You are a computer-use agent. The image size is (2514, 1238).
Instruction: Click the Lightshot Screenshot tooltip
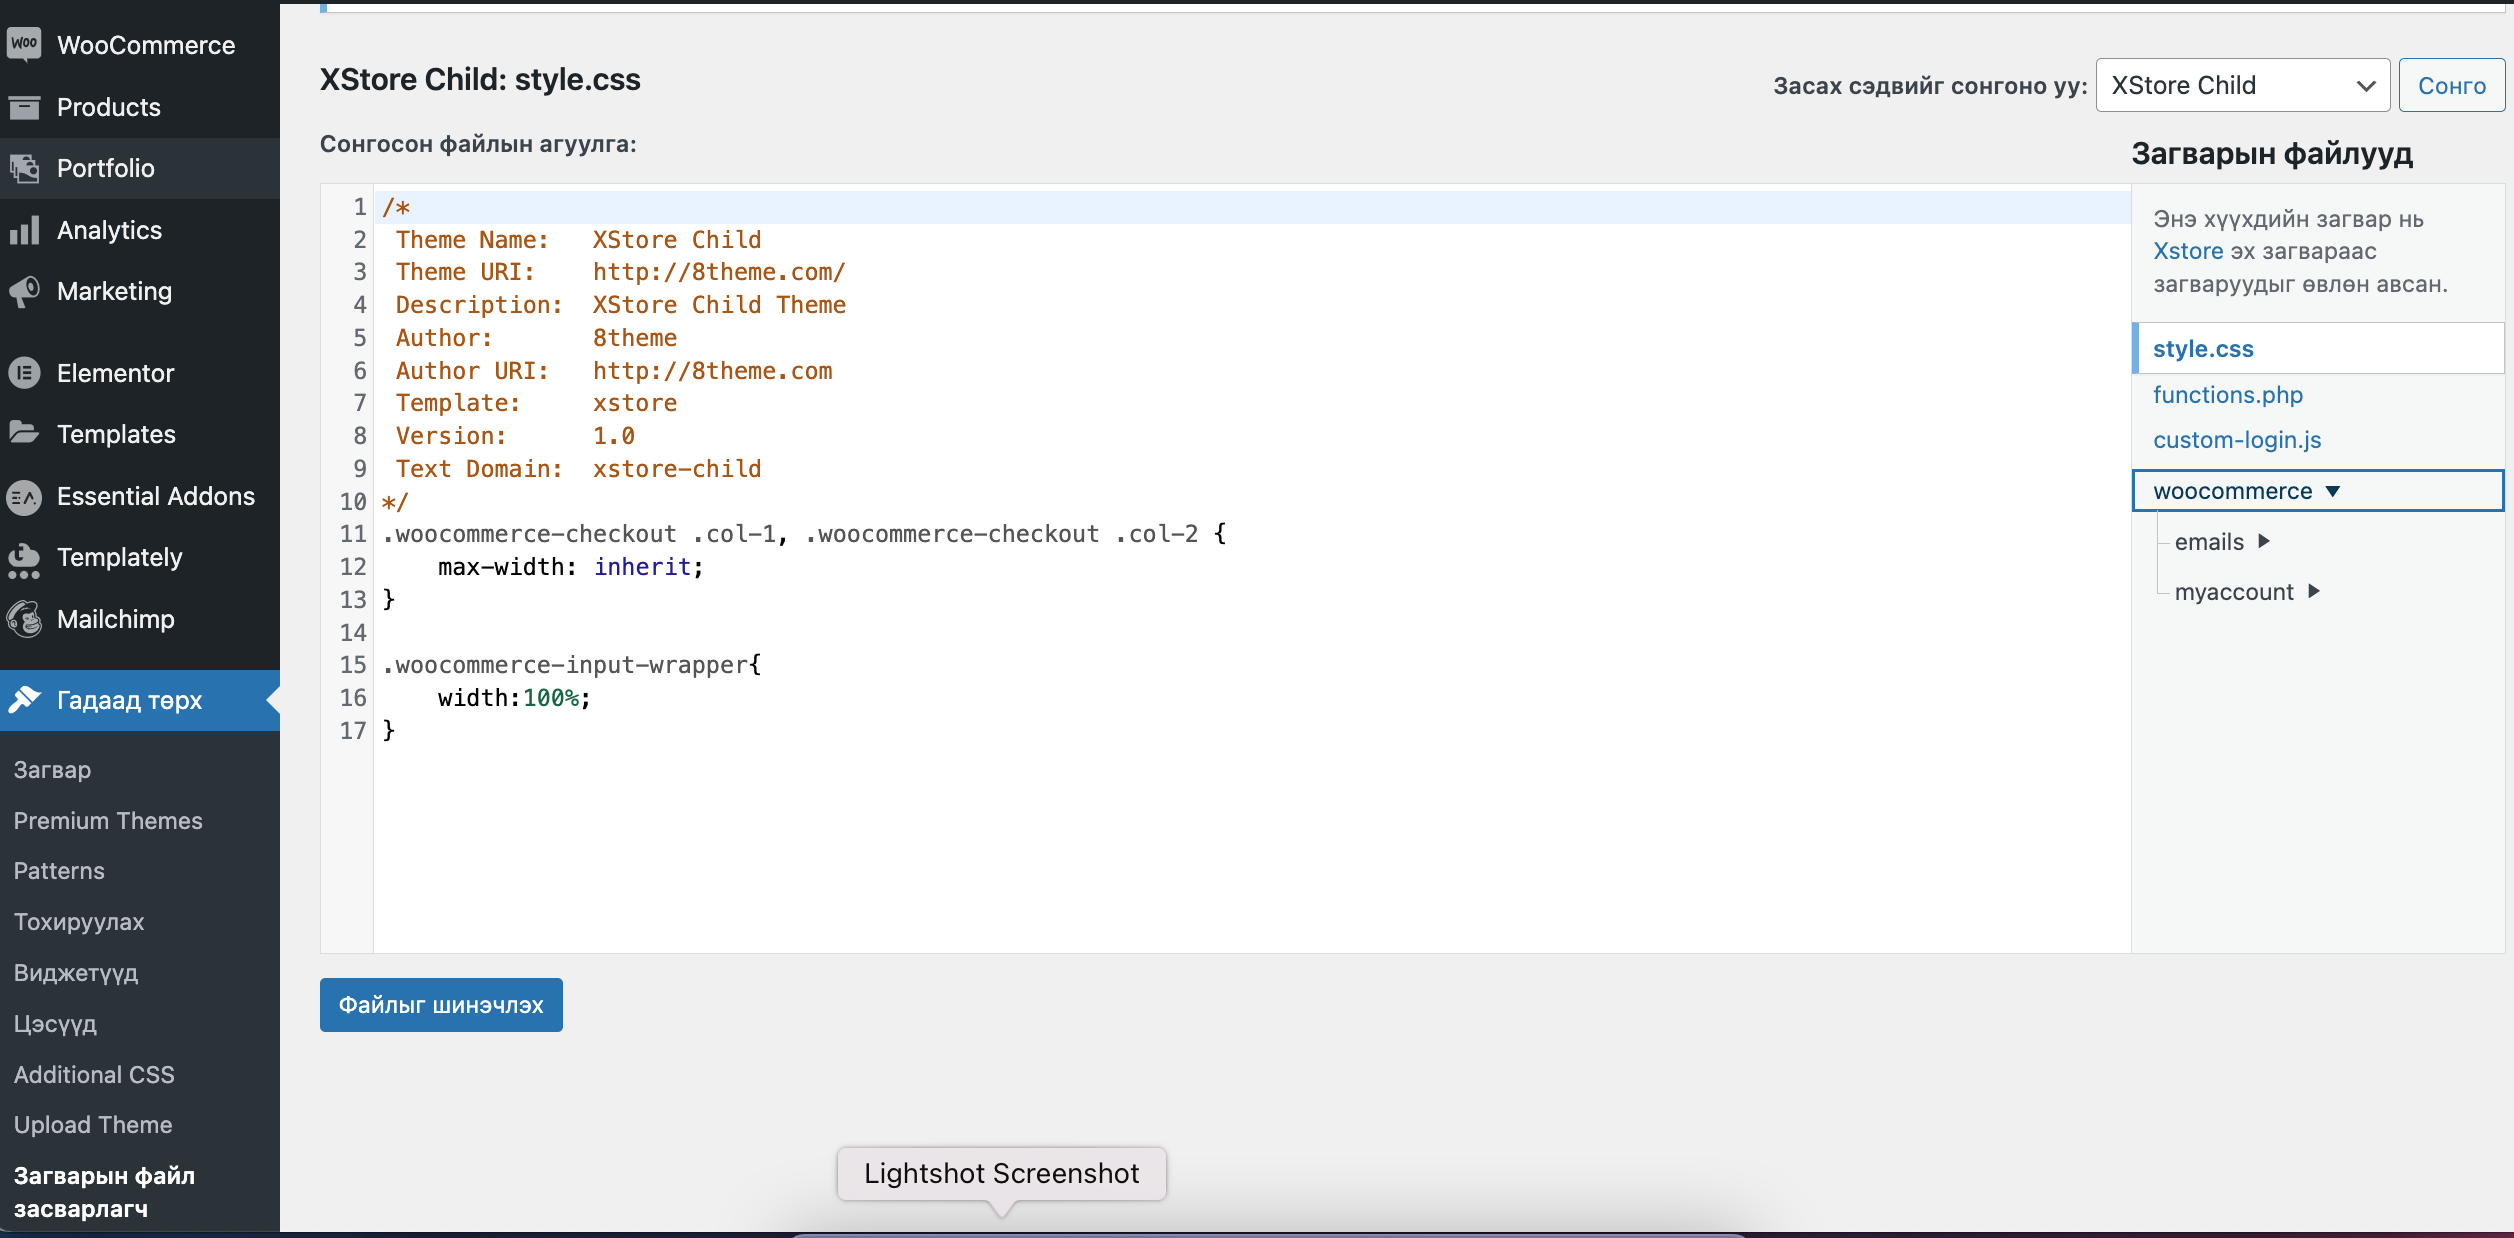click(1001, 1173)
